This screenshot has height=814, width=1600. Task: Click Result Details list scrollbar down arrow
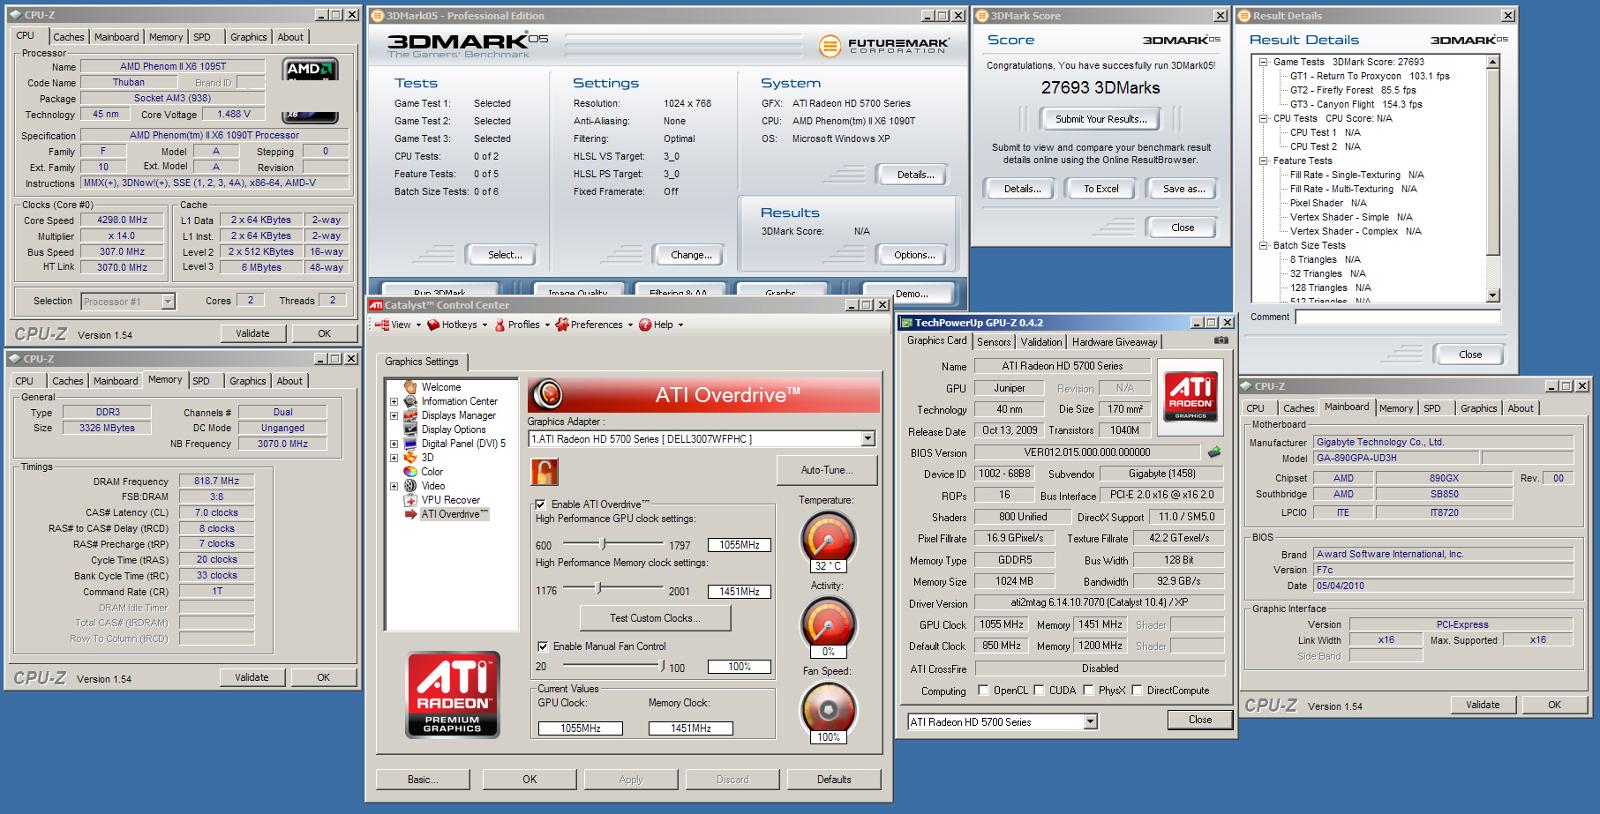(1493, 295)
